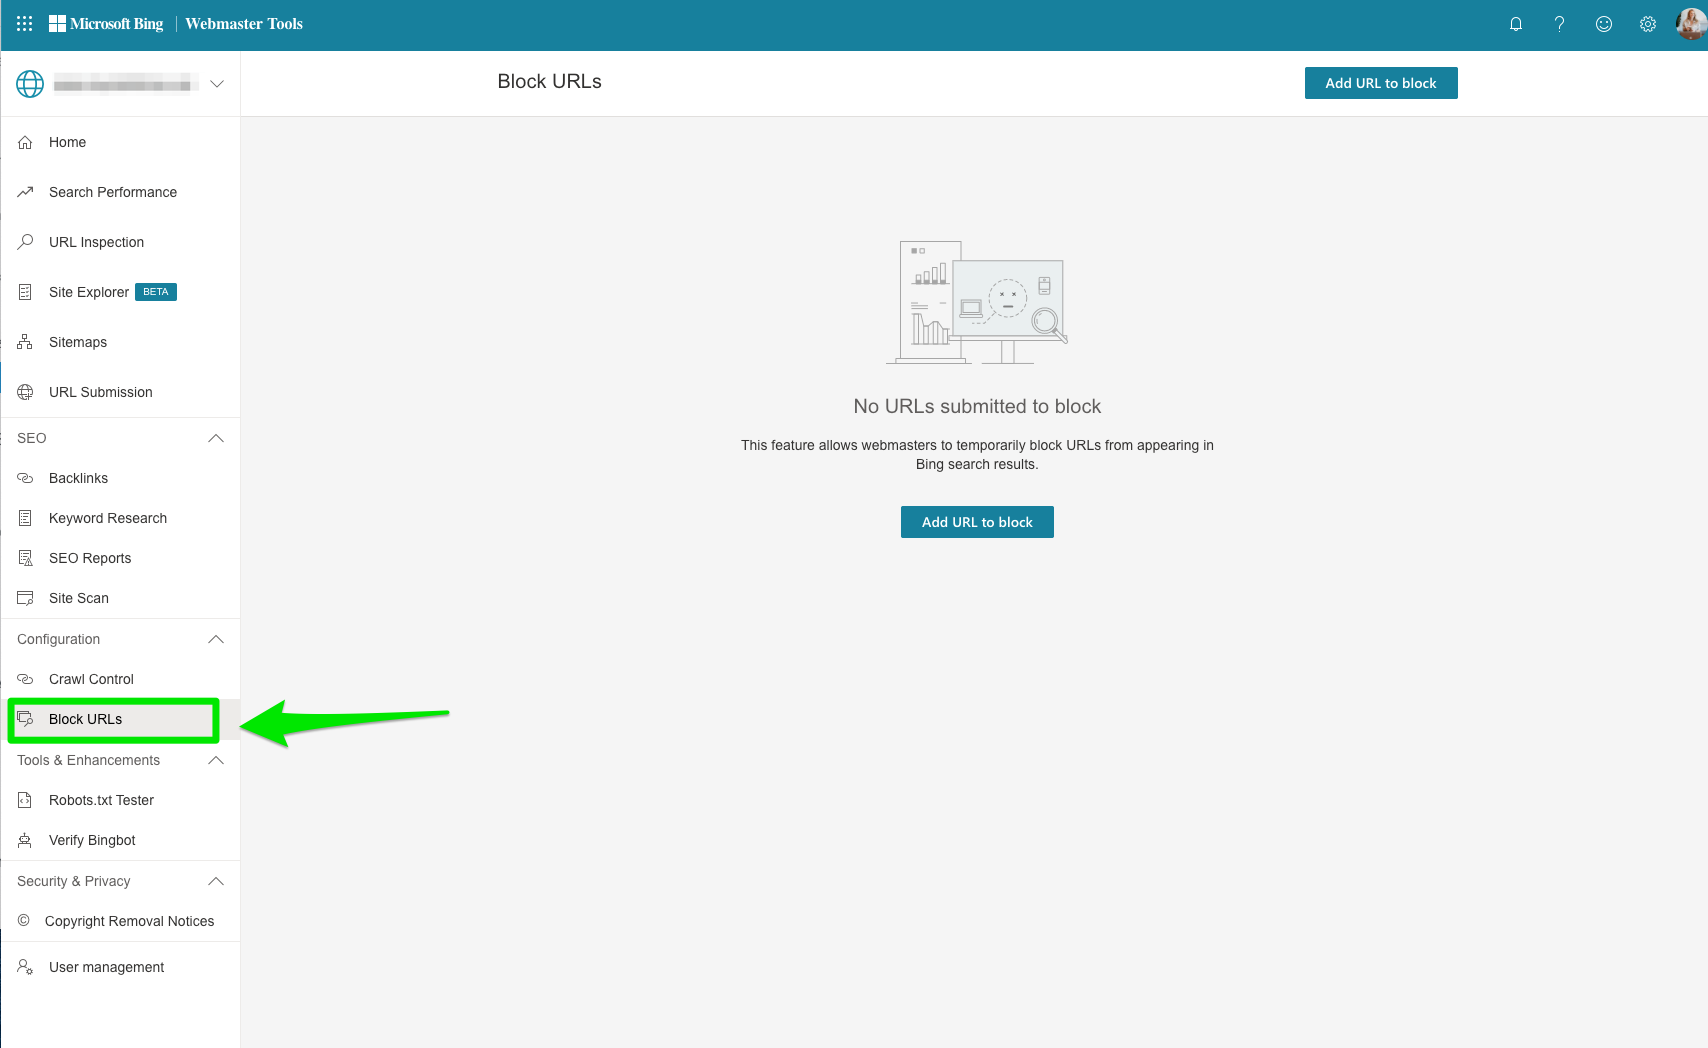Viewport: 1708px width, 1048px height.
Task: Open Sitemaps from the sidebar
Action: (x=77, y=341)
